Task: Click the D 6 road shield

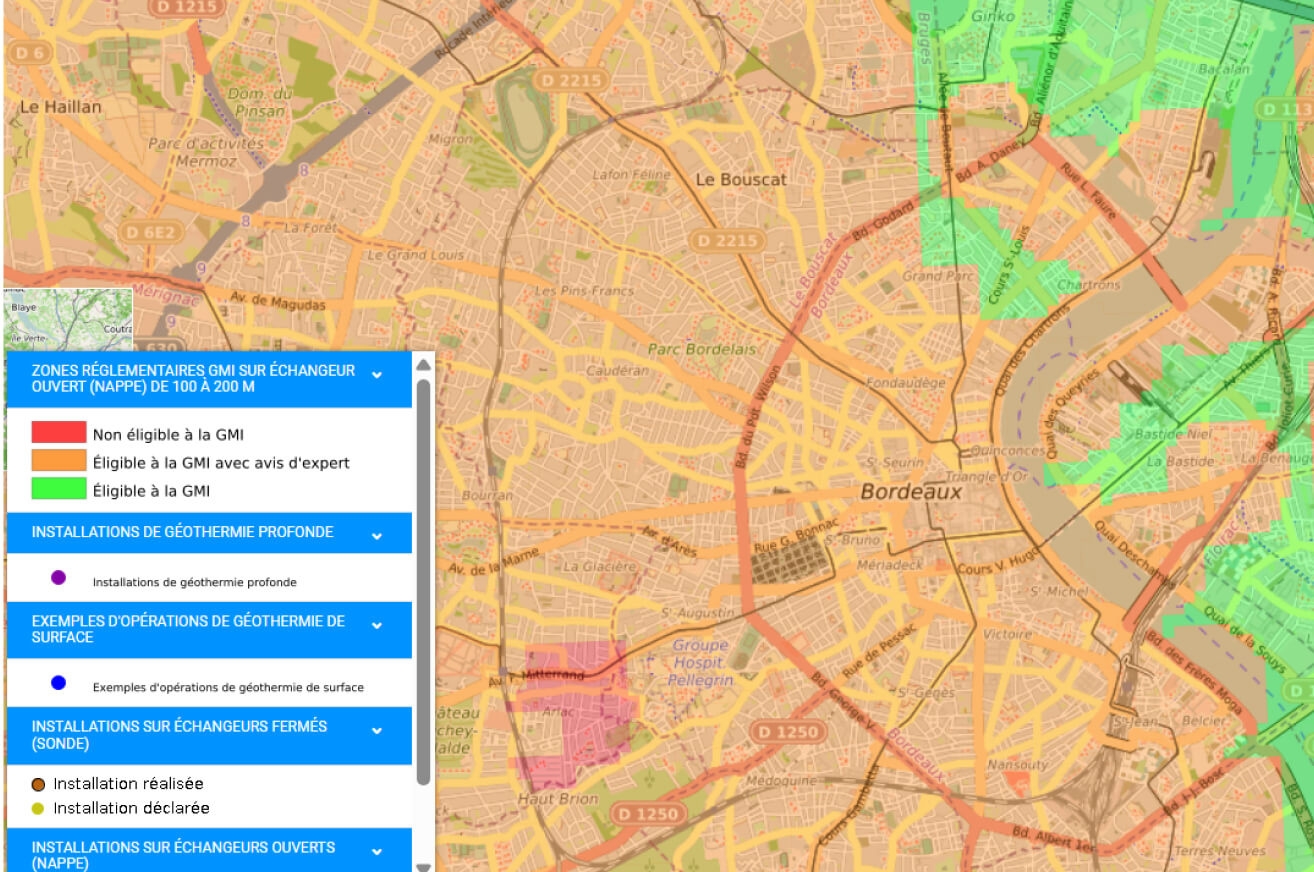Action: pos(29,53)
